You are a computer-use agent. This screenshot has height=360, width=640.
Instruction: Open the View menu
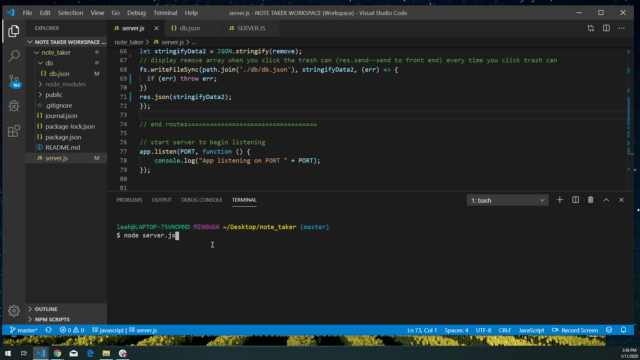97,13
